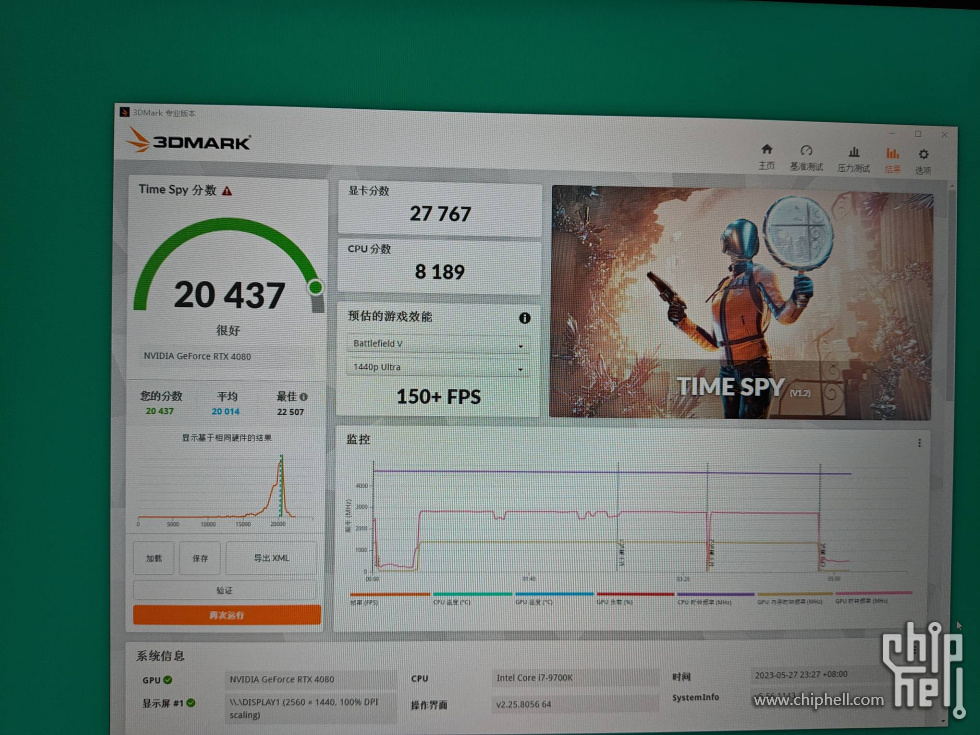
Task: Toggle the GPU 温度 (°C) legend series
Action: coord(554,599)
